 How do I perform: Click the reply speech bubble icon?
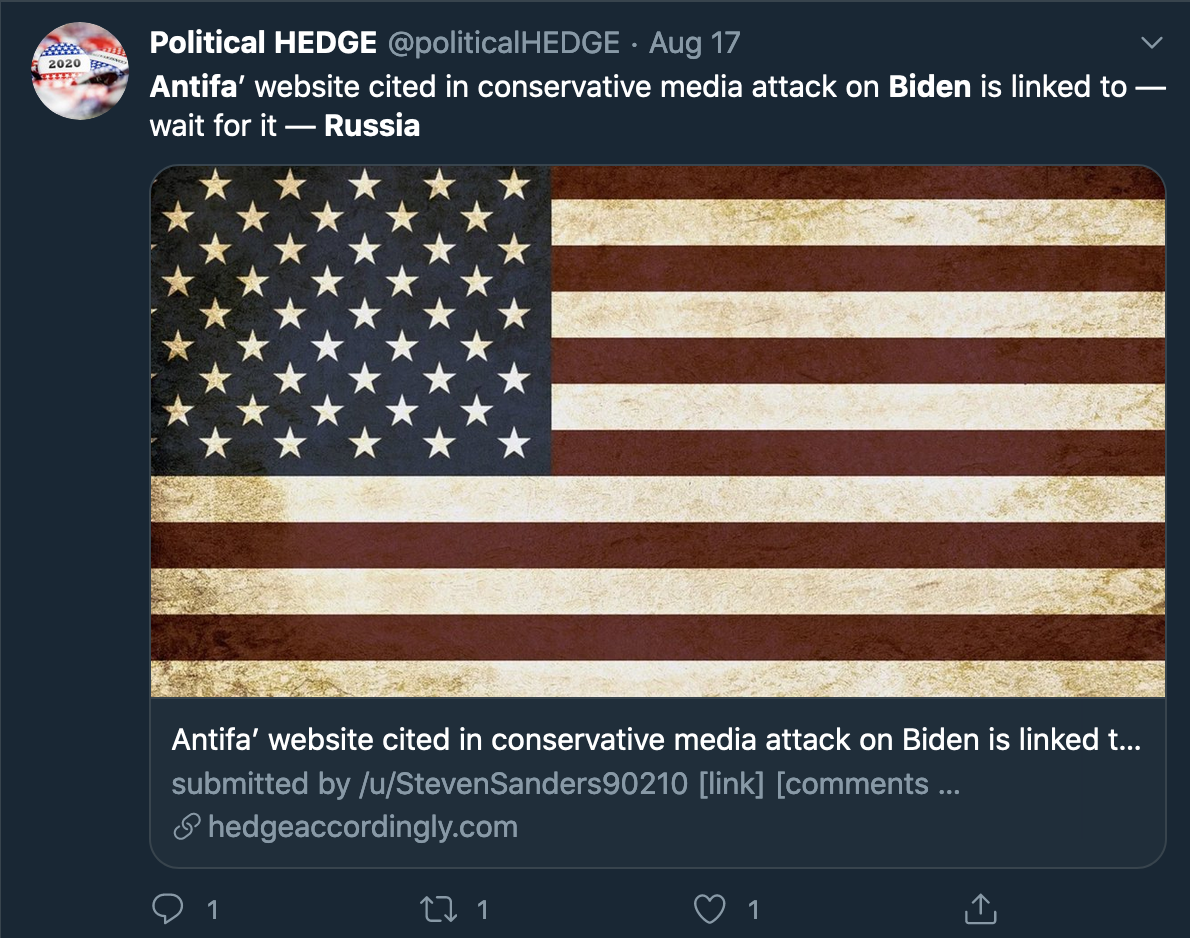click(168, 908)
